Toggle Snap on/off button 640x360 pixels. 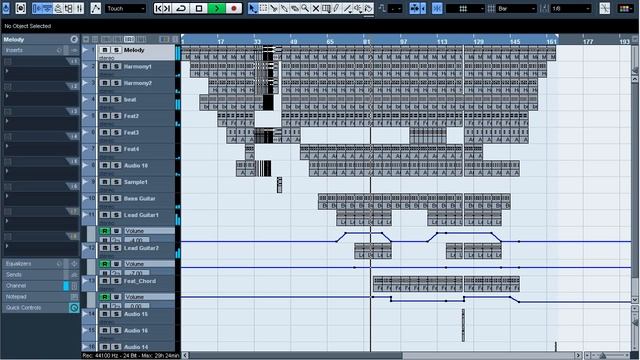coord(437,8)
